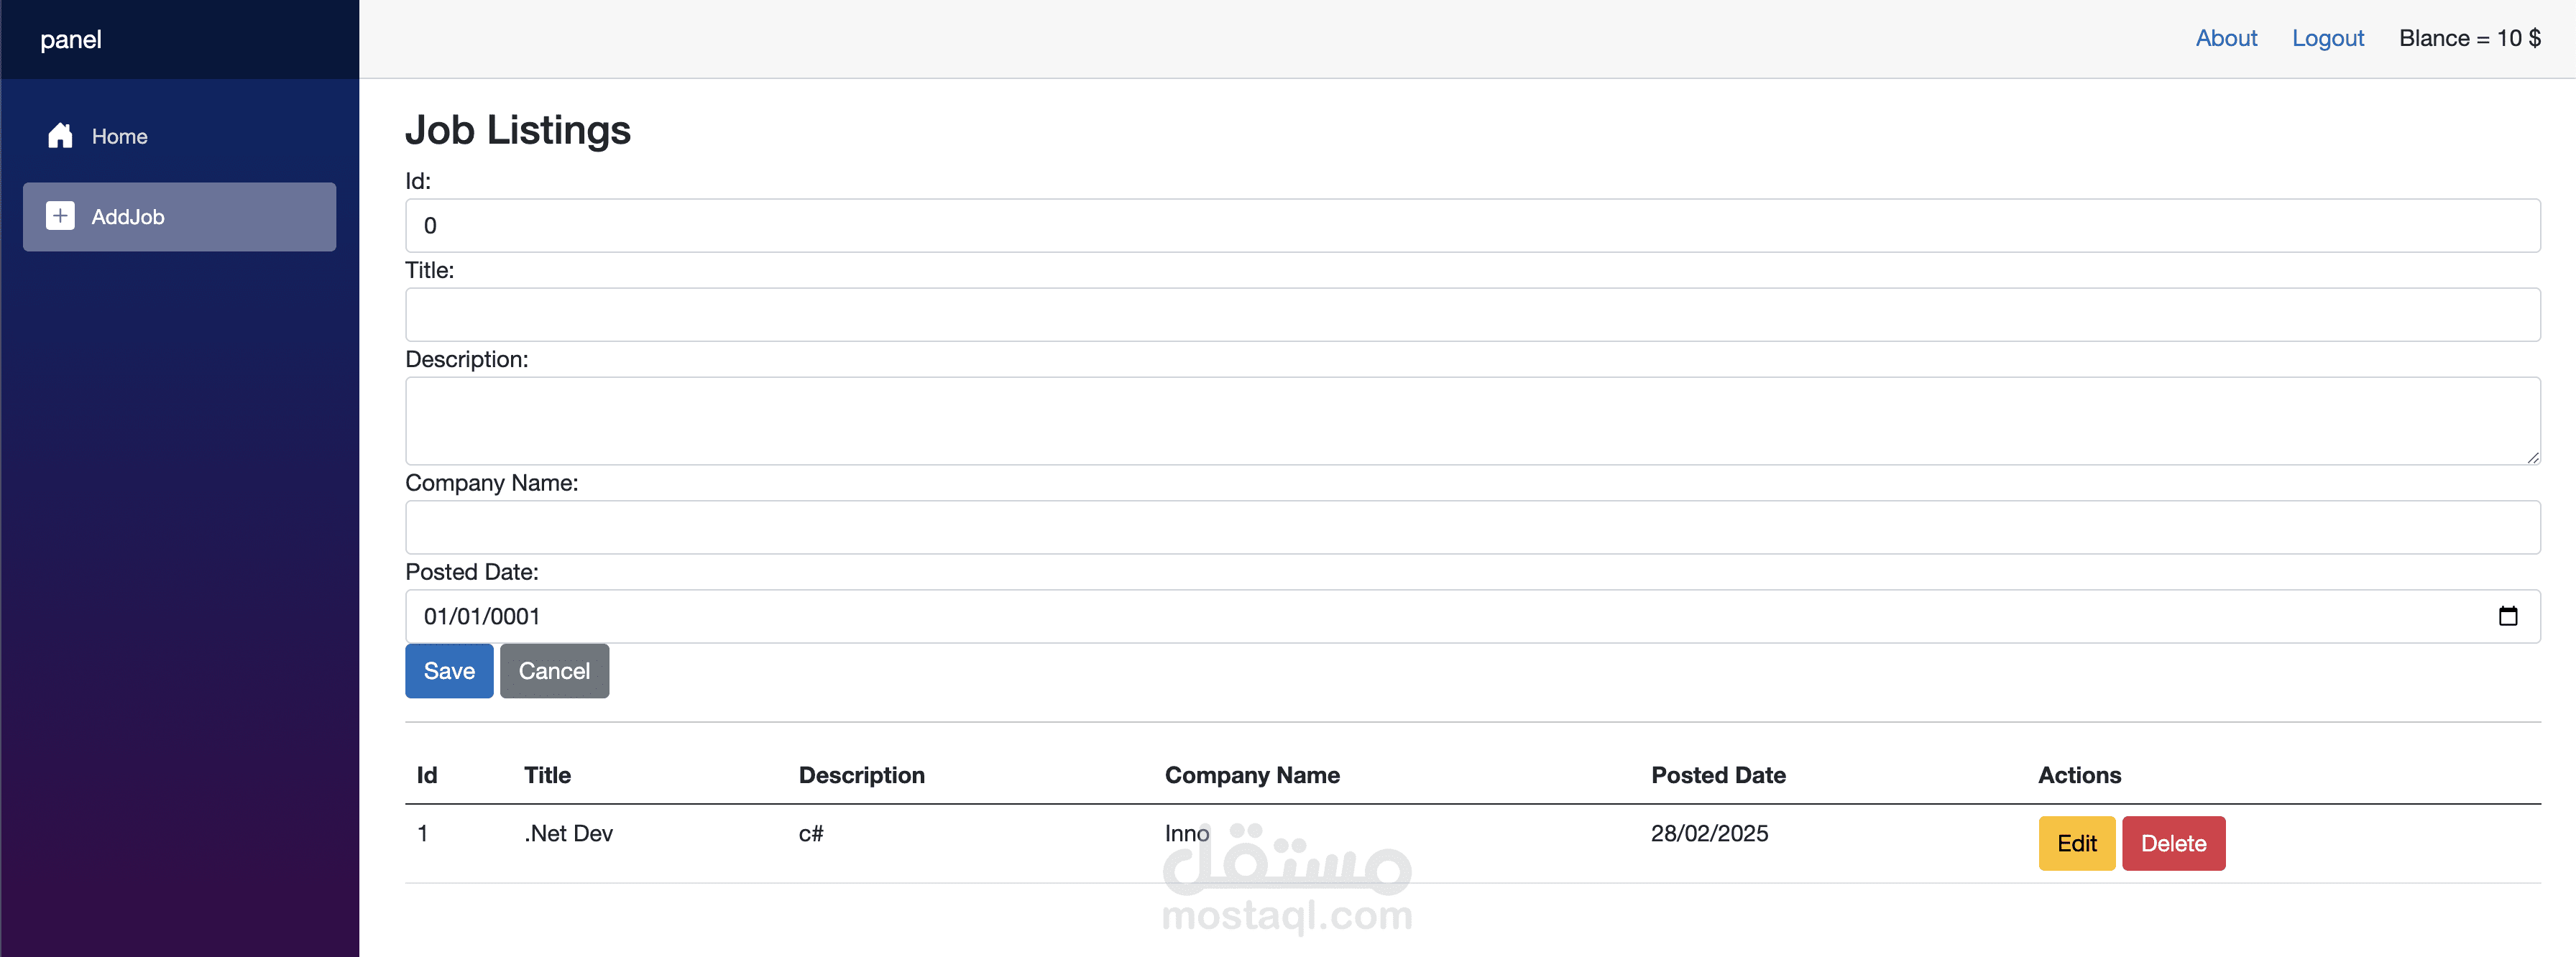Click the Company Name column header
2576x957 pixels.
(1251, 775)
